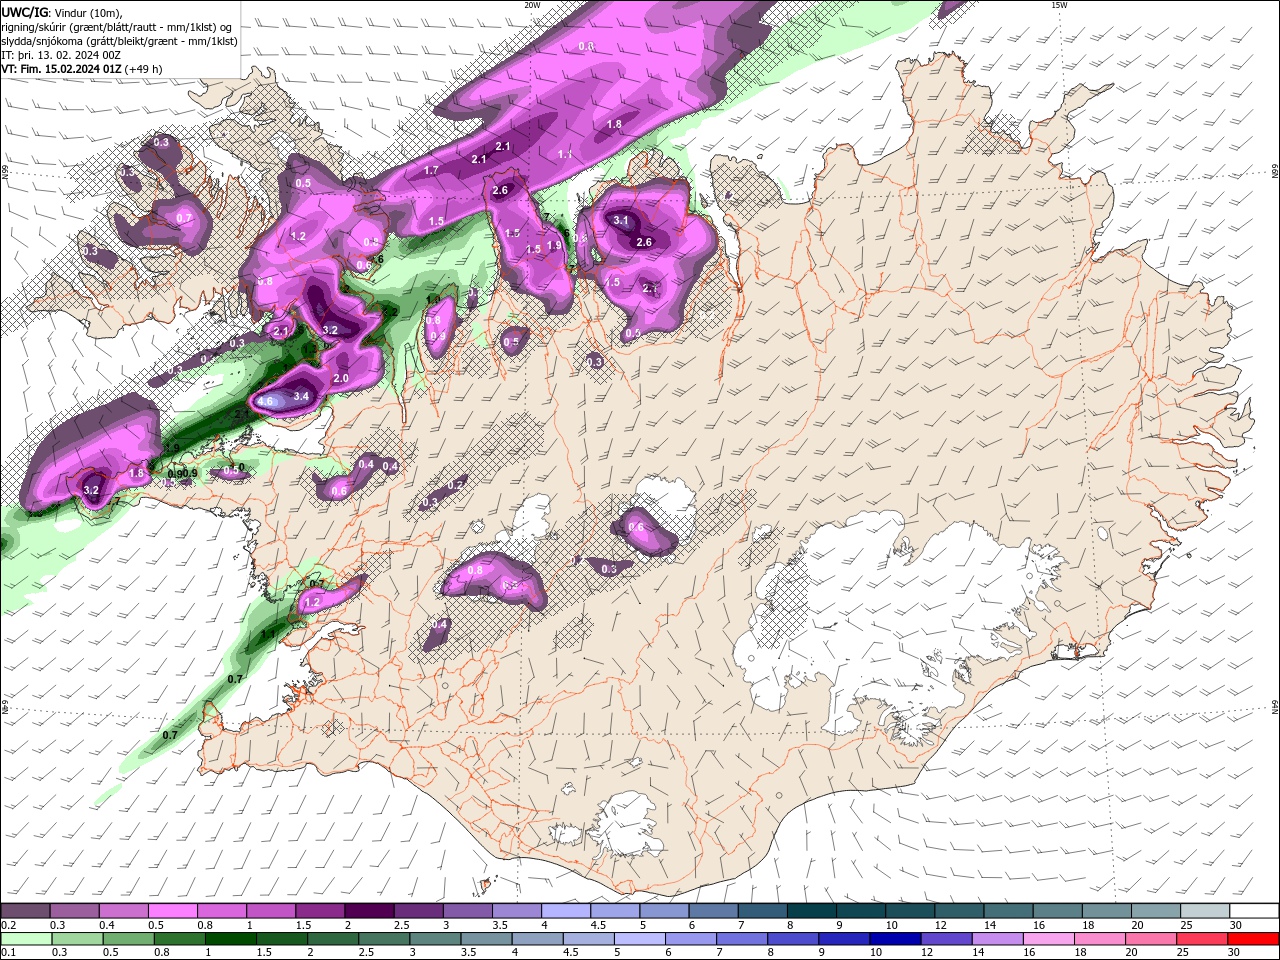Click the VT: Fim. 15.02.2024 01Z (+49 h) line
Screen dimensions: 1280x960
(81, 69)
